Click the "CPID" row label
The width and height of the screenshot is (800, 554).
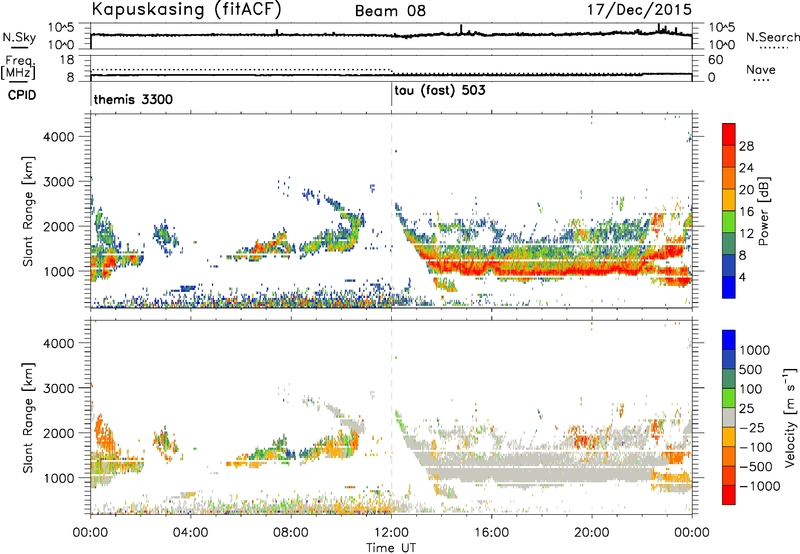(x=22, y=95)
